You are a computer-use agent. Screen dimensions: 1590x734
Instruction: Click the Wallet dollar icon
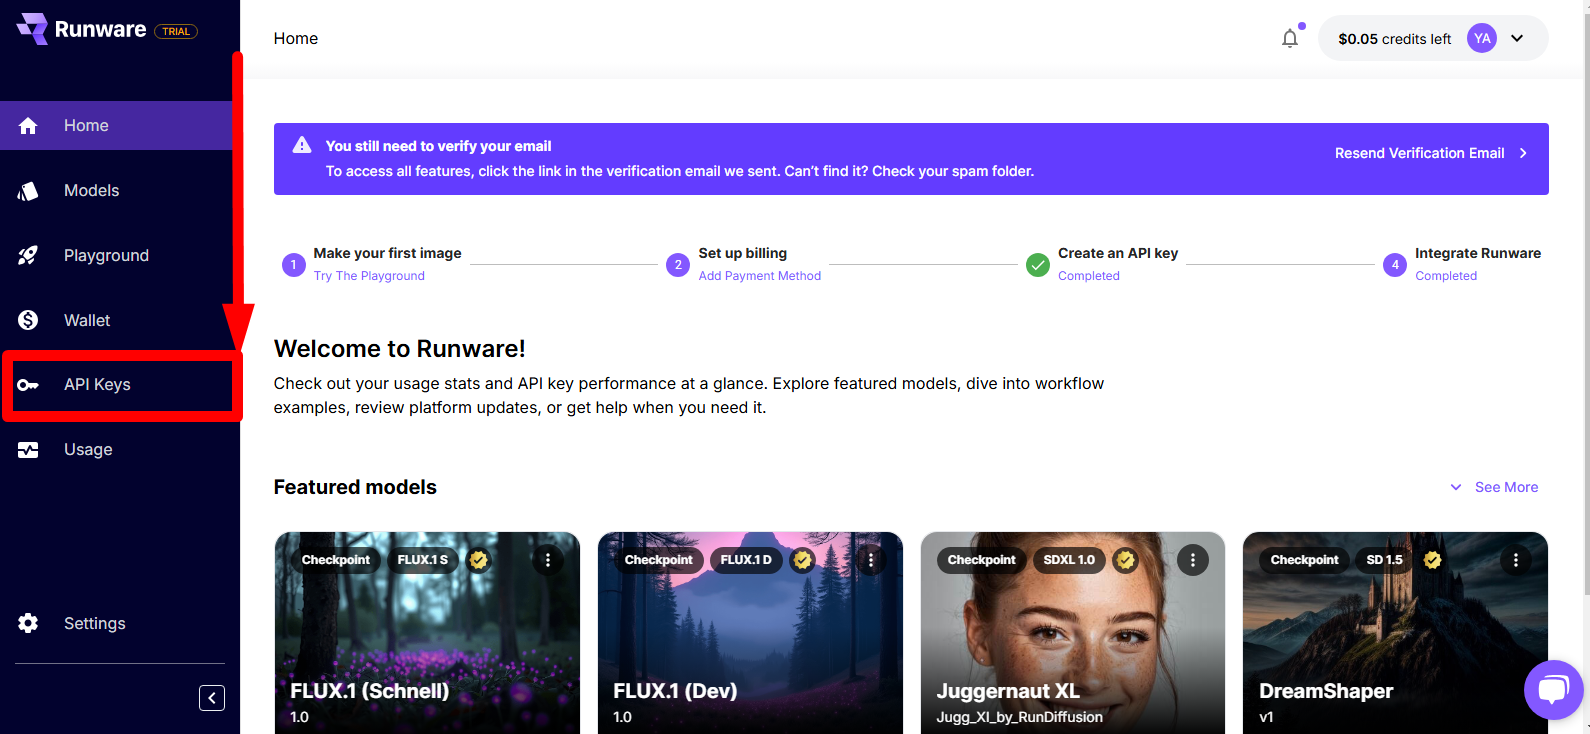click(28, 320)
